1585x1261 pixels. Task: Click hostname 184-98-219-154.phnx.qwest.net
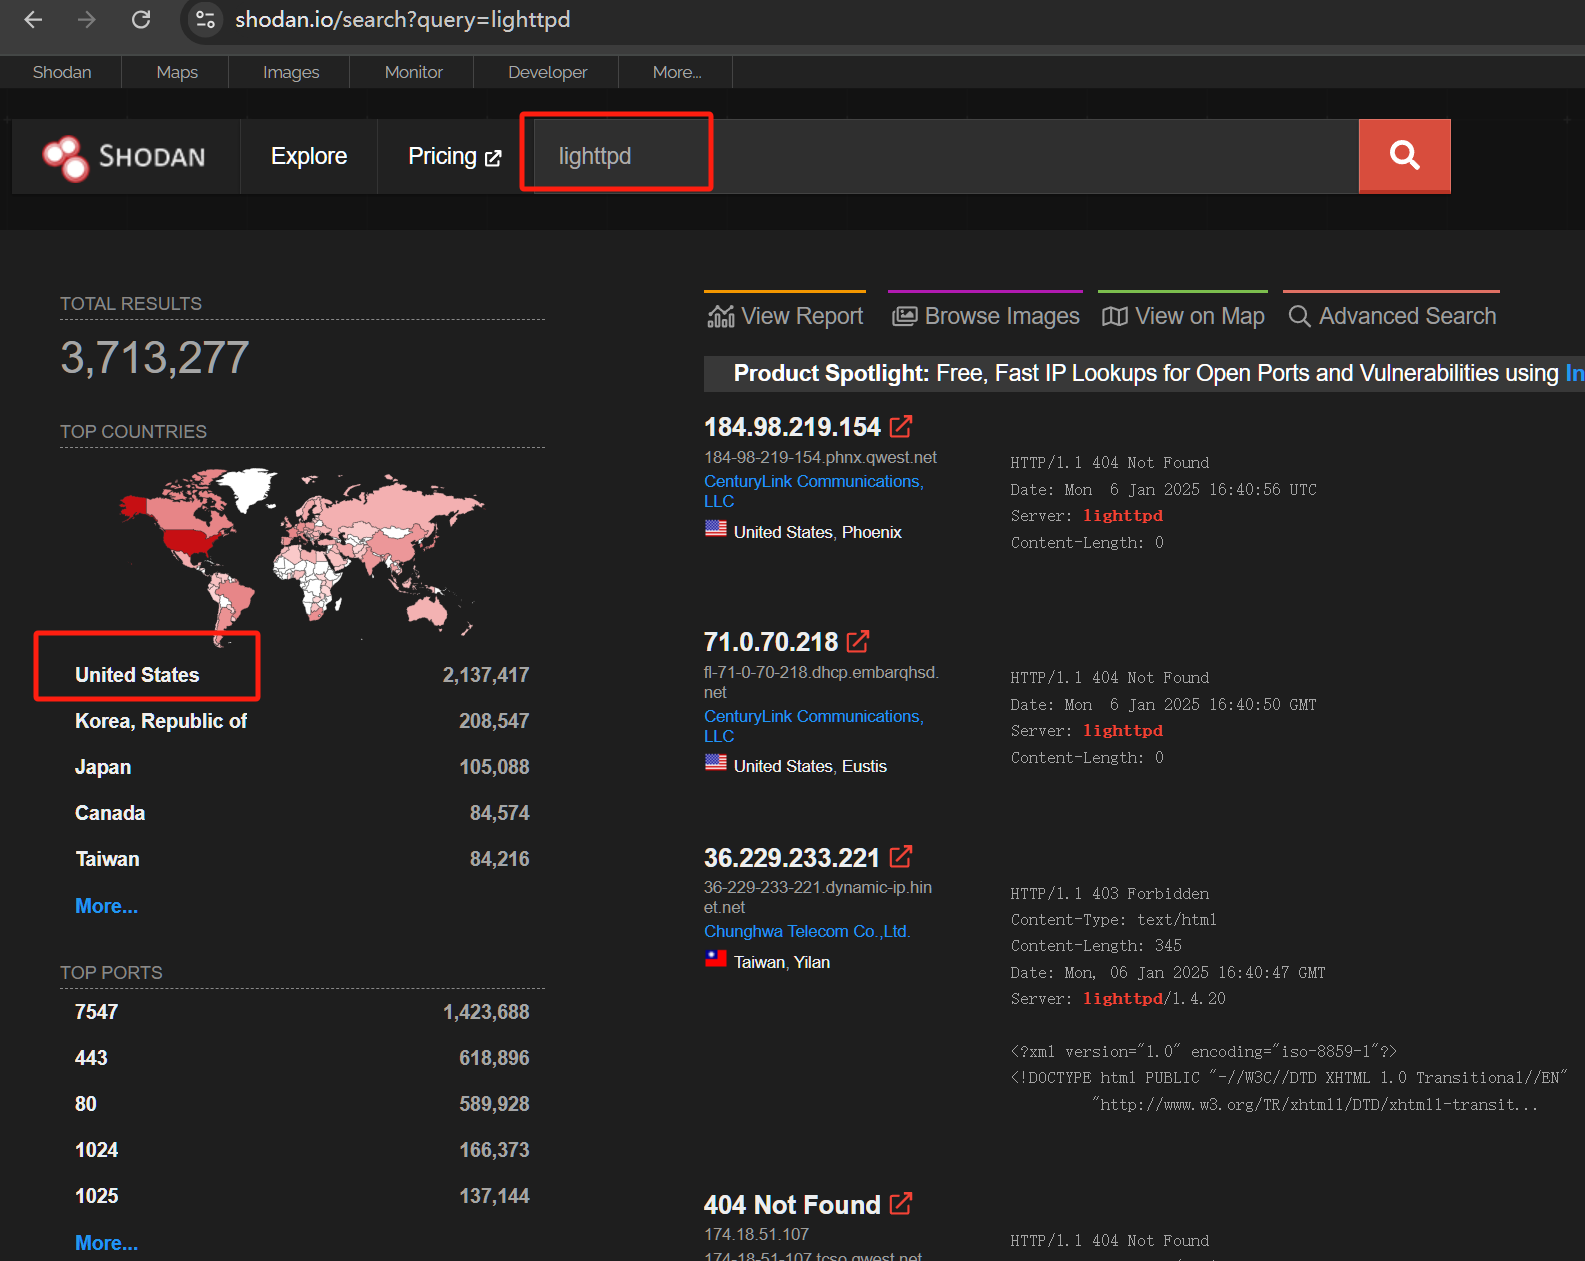tap(820, 457)
